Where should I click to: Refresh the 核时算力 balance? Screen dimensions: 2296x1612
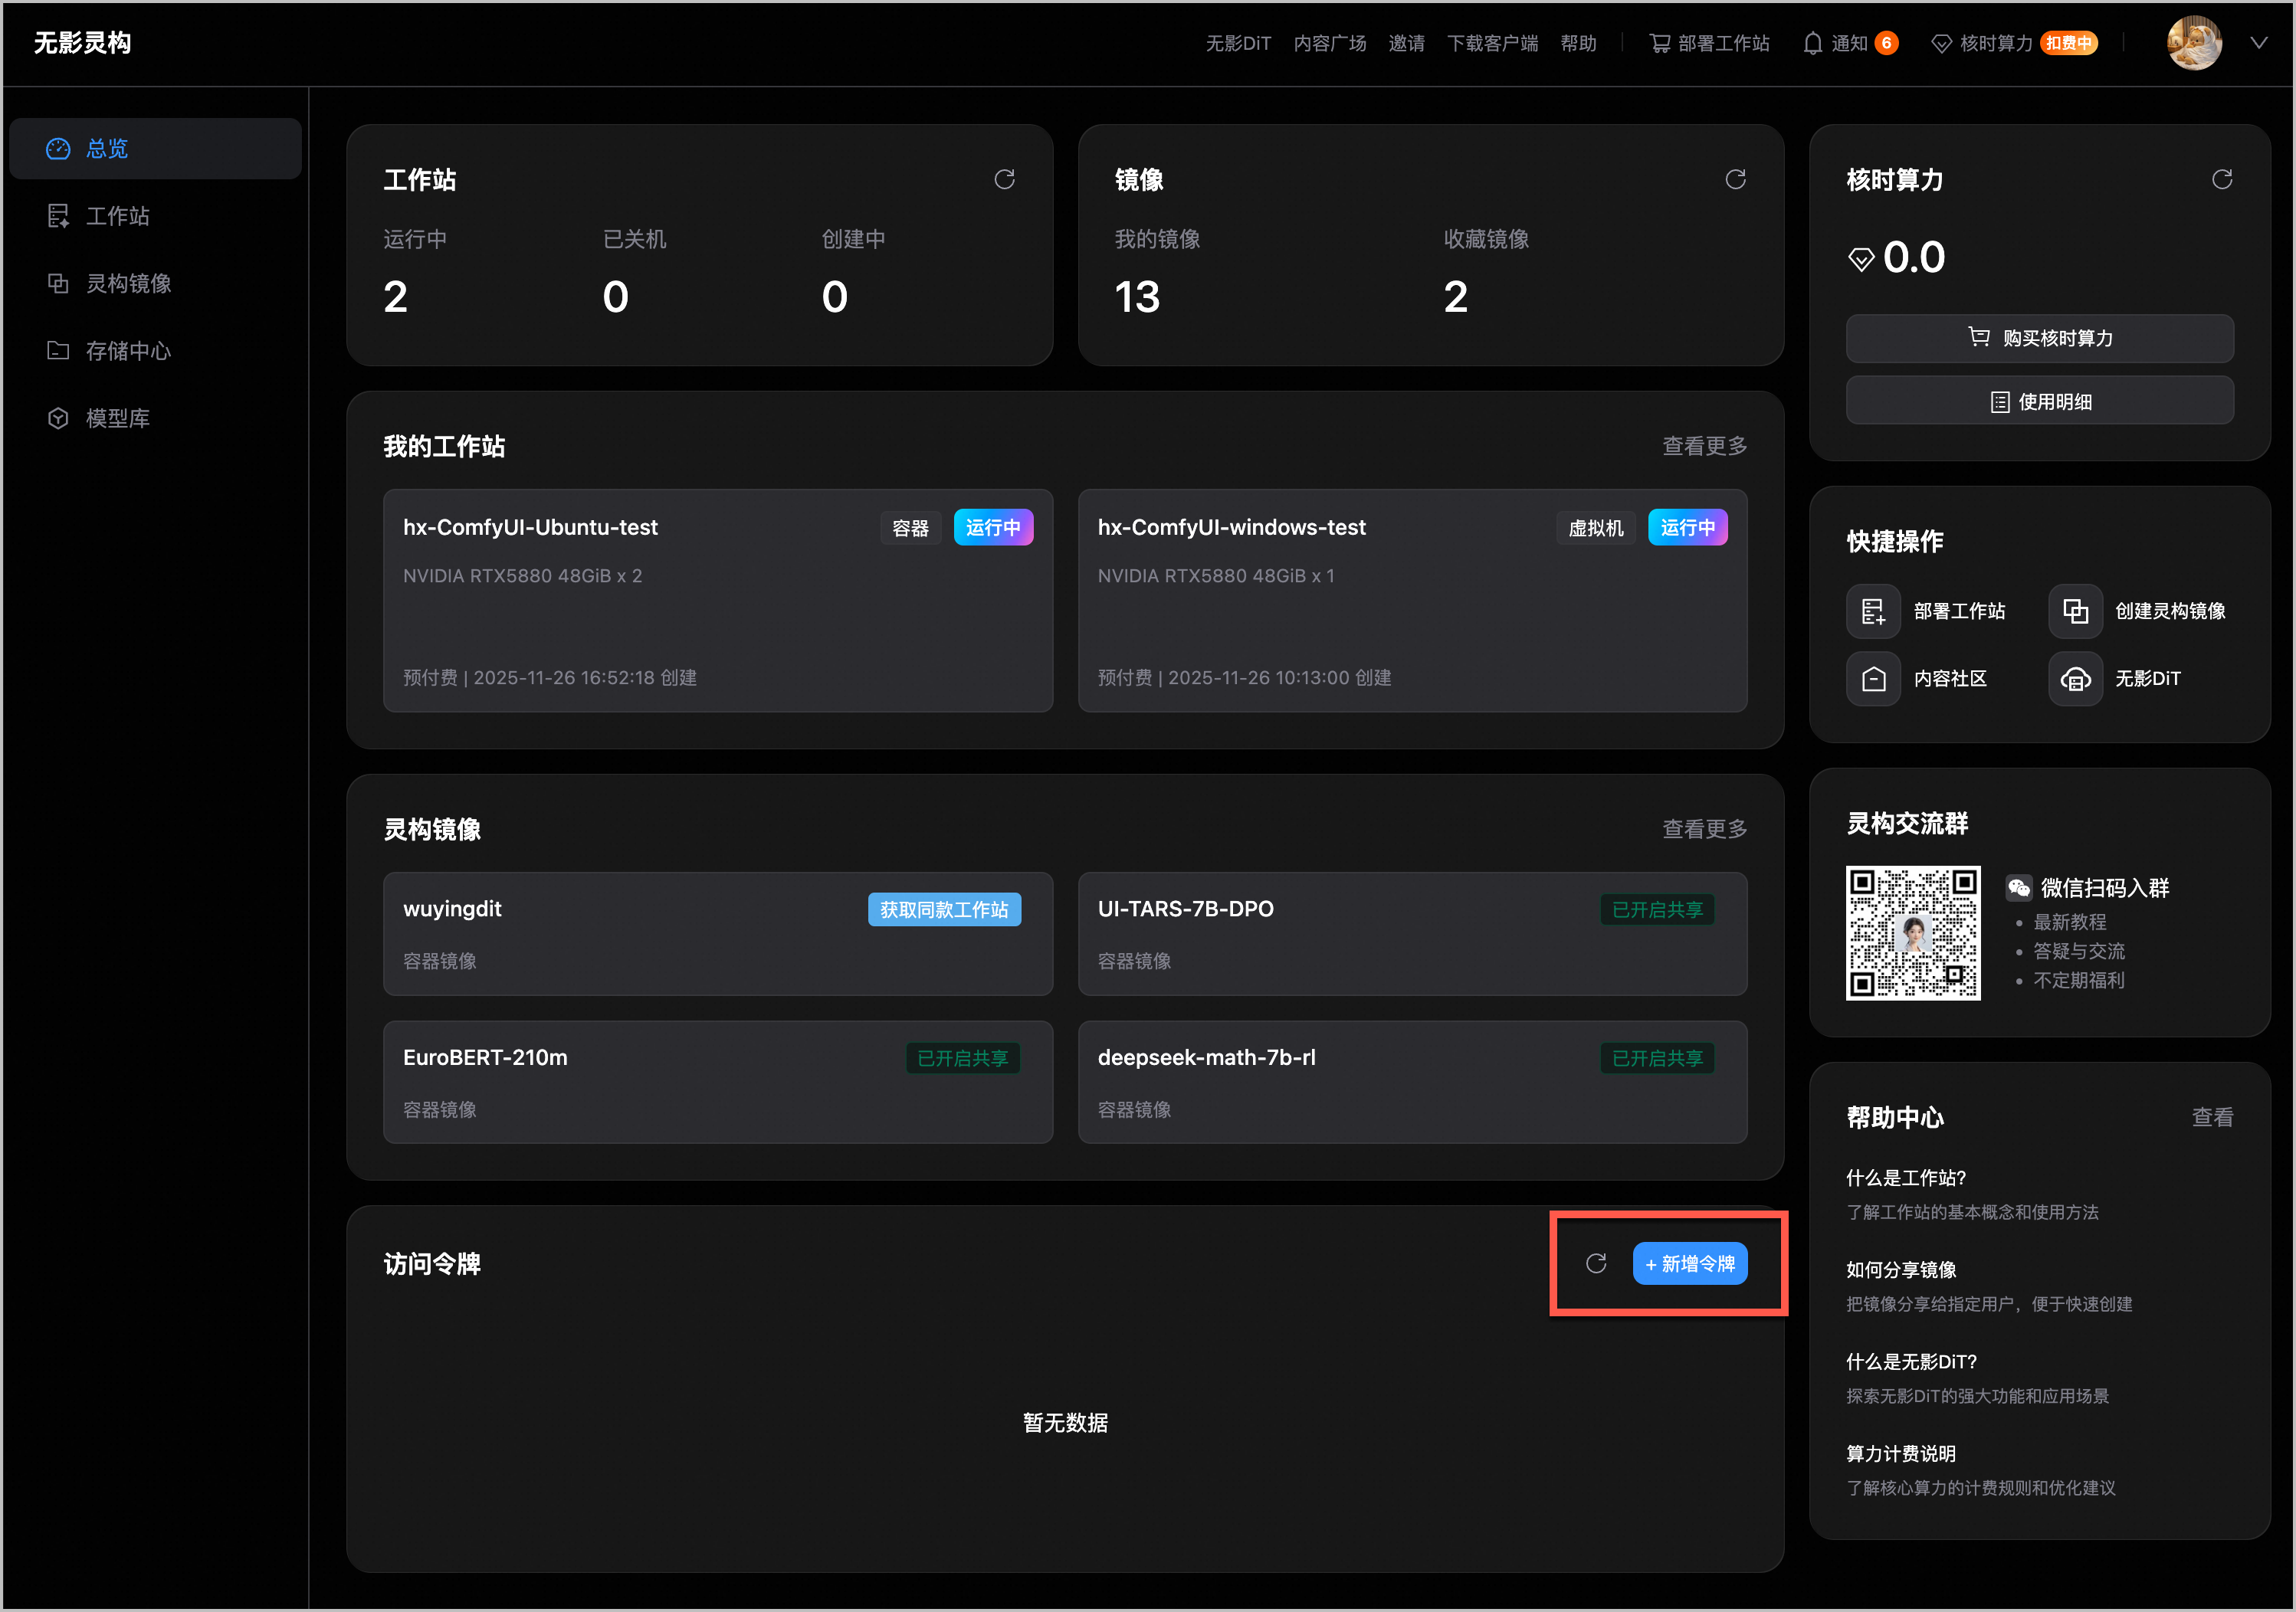pyautogui.click(x=2221, y=179)
